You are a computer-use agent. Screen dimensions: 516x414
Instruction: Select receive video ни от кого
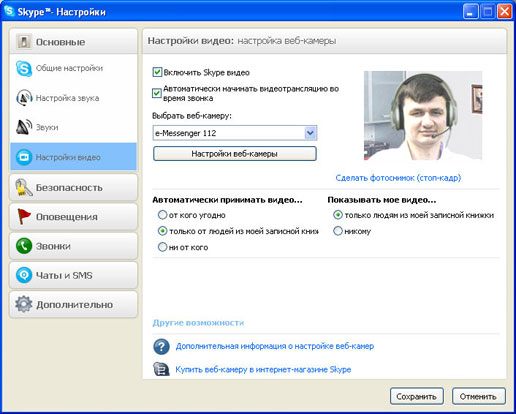(162, 247)
